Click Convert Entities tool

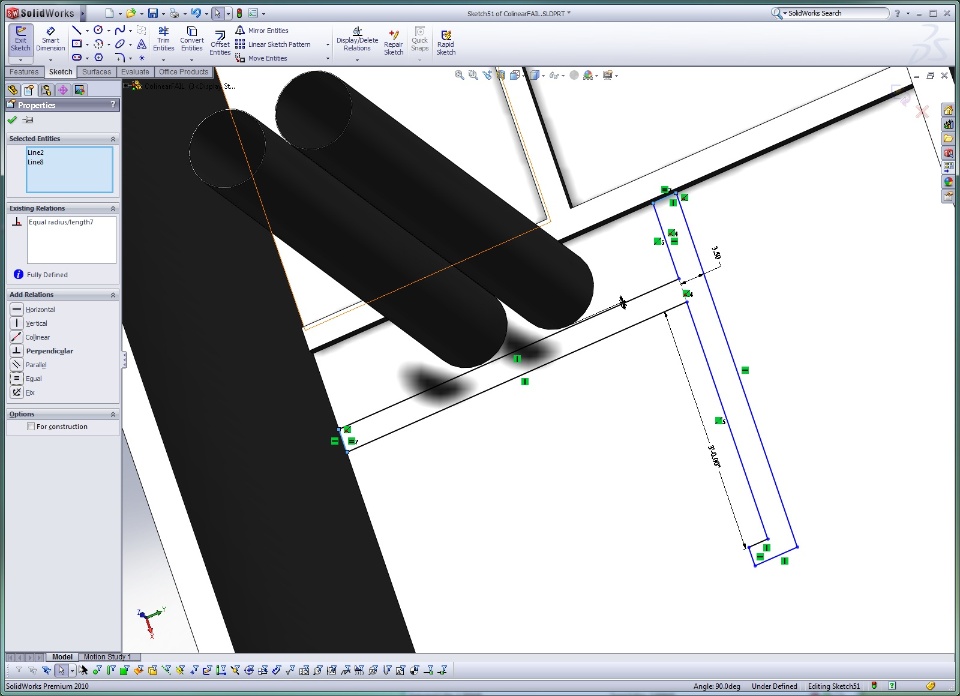[192, 39]
